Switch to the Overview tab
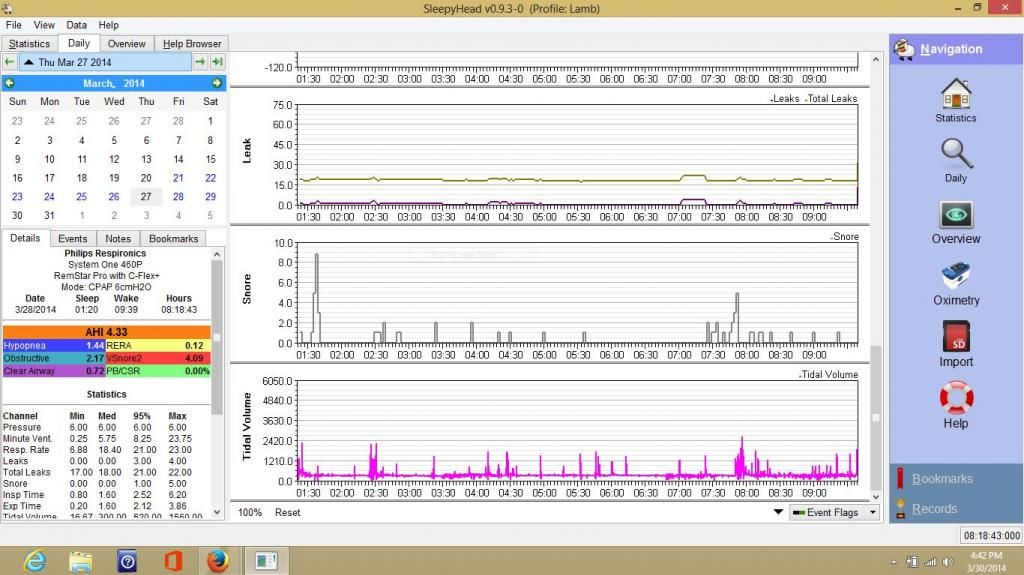Viewport: 1024px width, 575px height. tap(127, 44)
